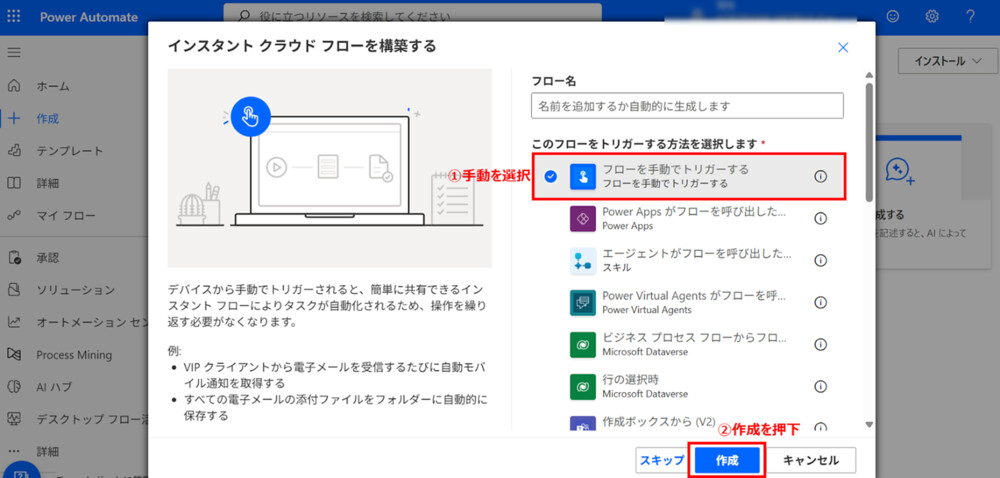The height and width of the screenshot is (478, 1000).
Task: Click the ホーム home icon
Action: click(x=14, y=86)
